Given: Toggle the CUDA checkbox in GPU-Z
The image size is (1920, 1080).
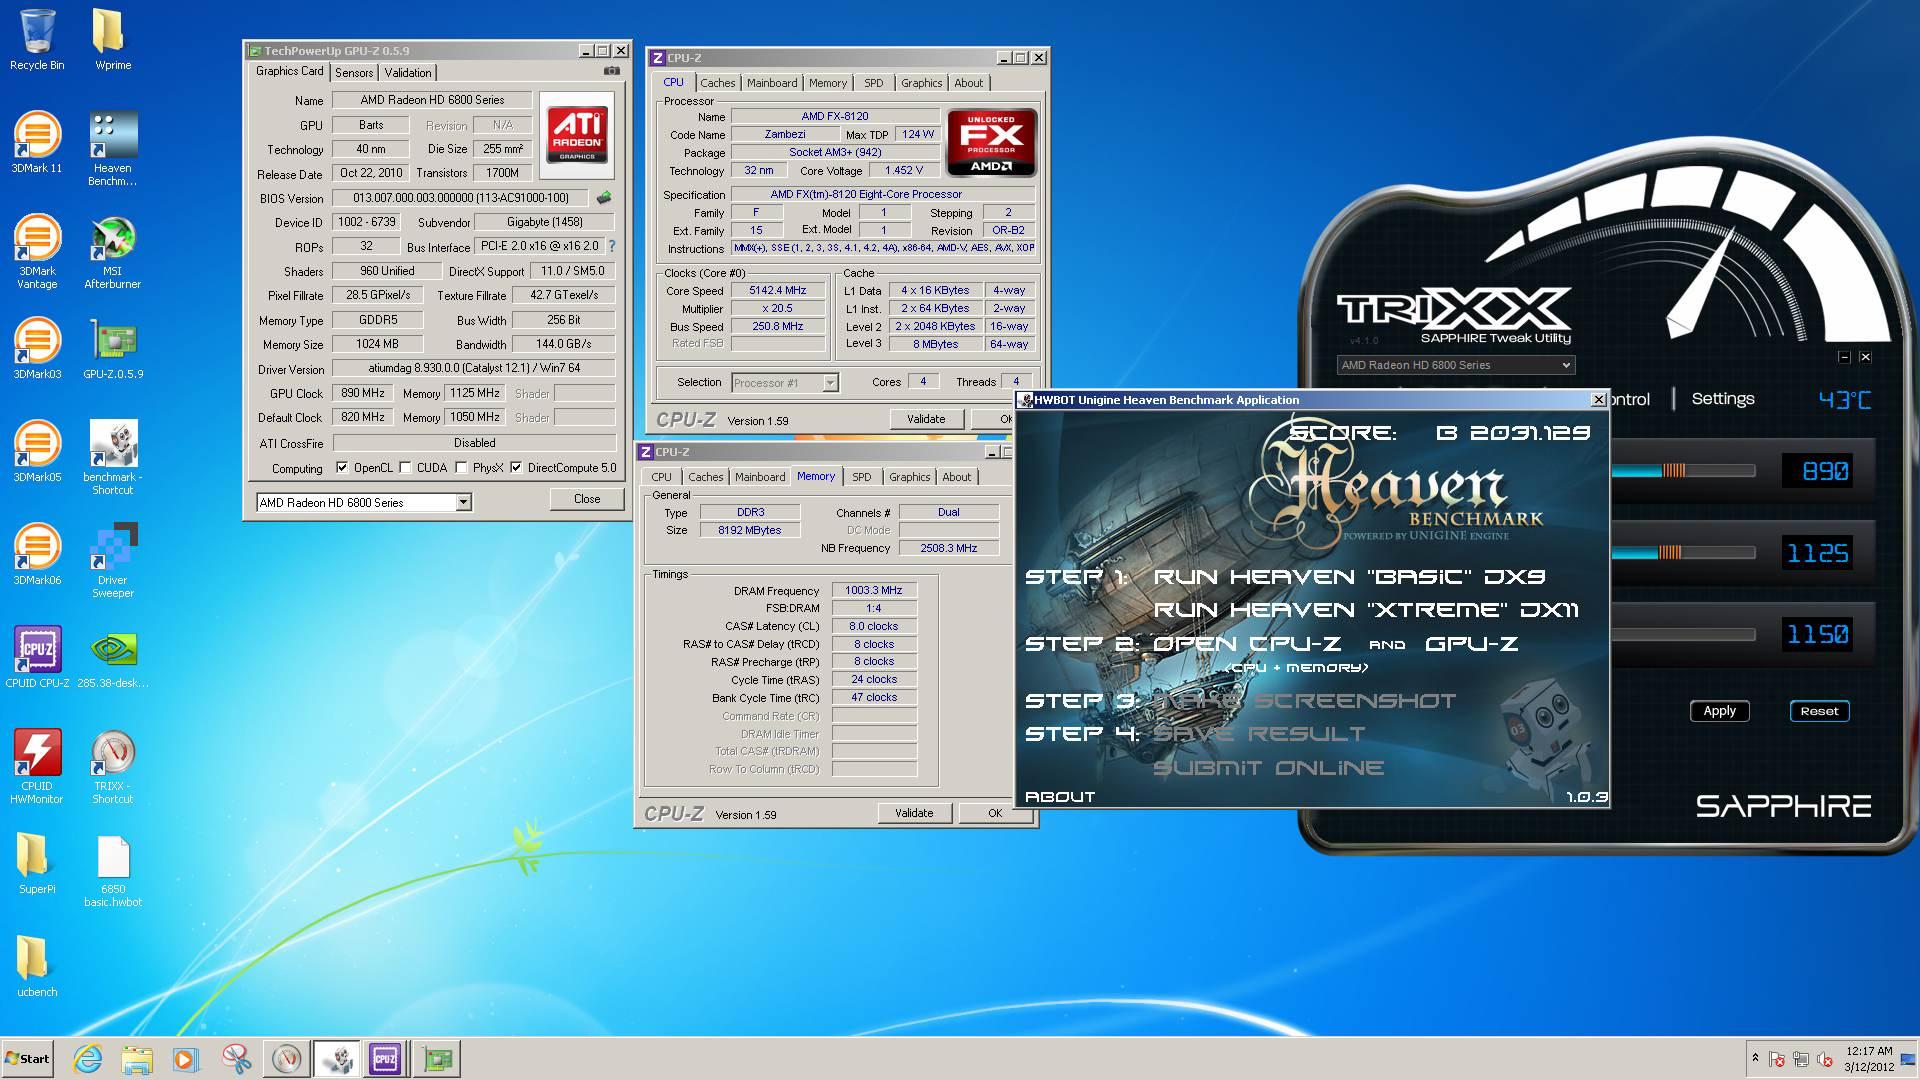Looking at the screenshot, I should tap(405, 467).
